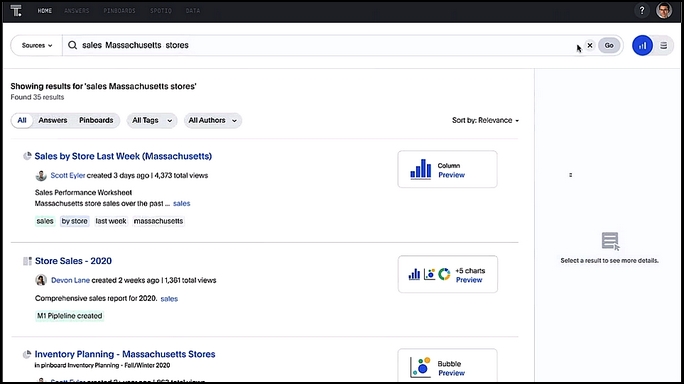This screenshot has height=384, width=684.
Task: Open the Sort by: Relevance dropdown
Action: tap(485, 120)
